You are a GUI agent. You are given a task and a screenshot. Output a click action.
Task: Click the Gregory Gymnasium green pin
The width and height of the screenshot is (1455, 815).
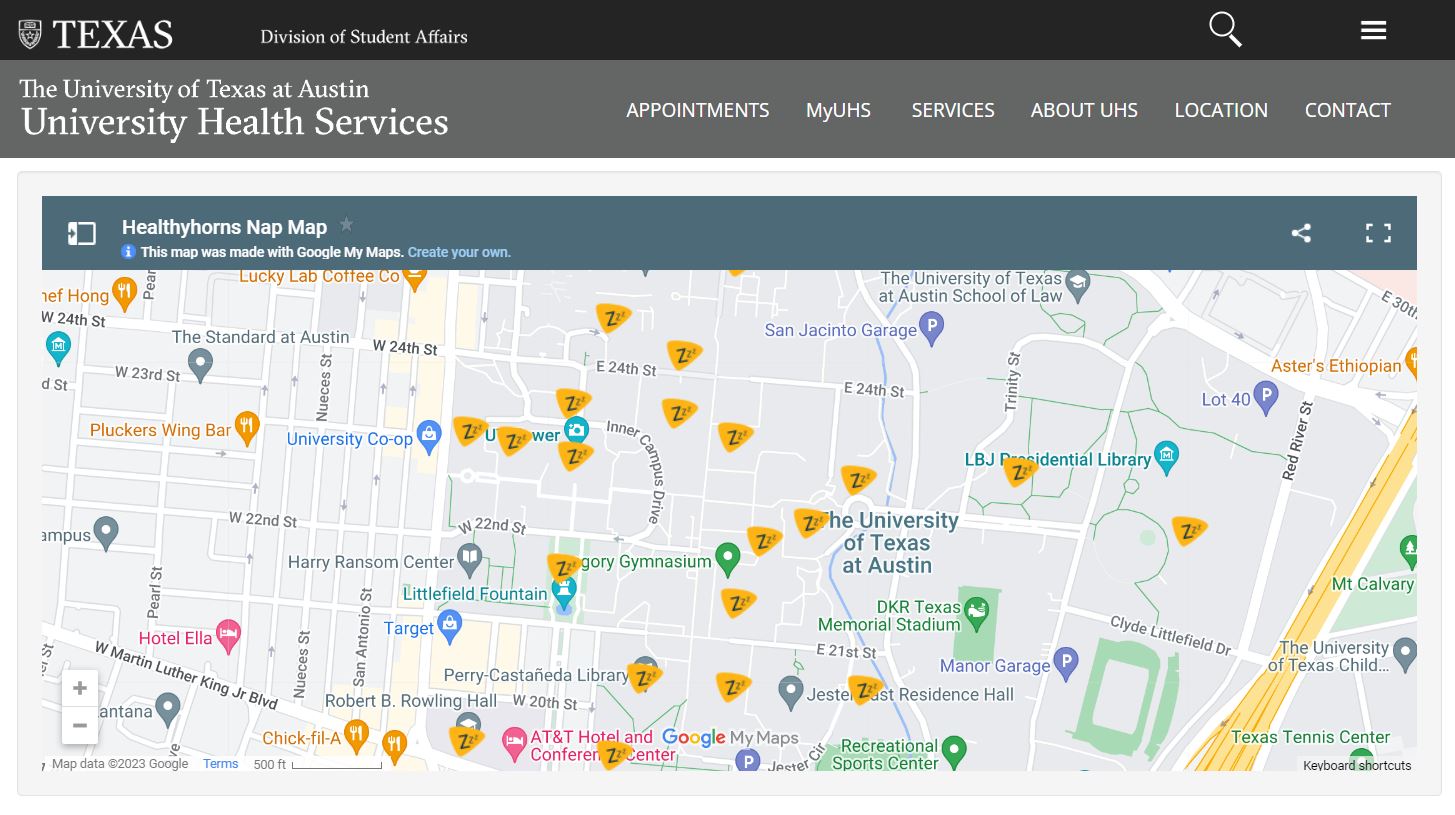(728, 558)
